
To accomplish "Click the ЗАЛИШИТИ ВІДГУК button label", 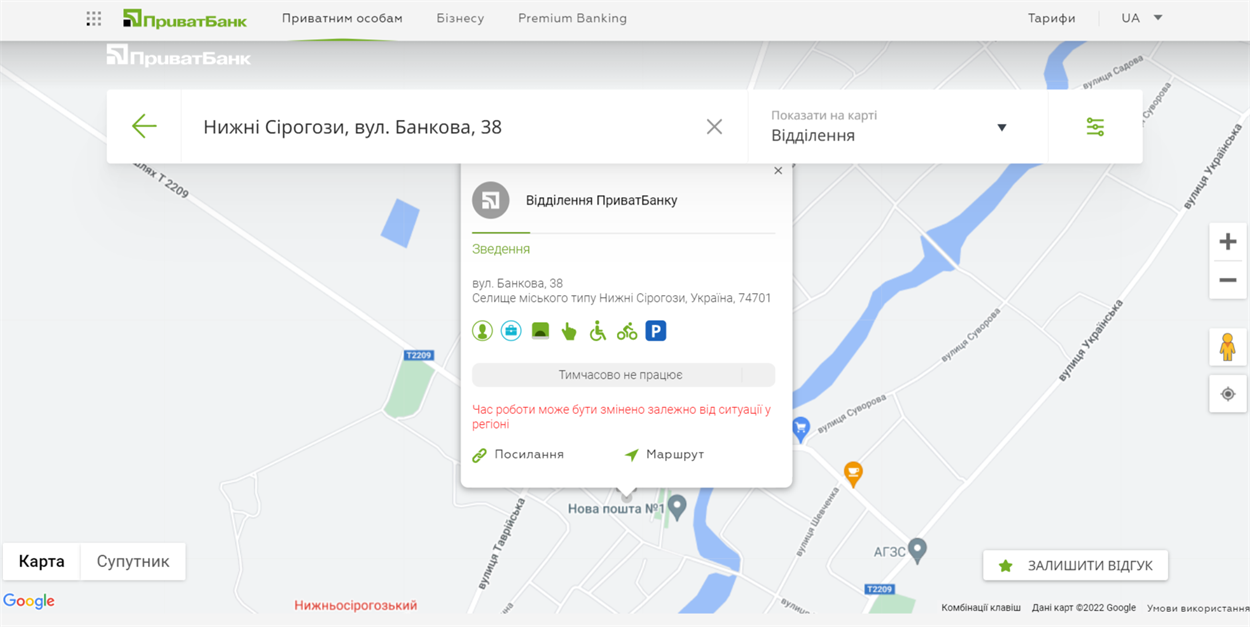I will [x=1090, y=566].
